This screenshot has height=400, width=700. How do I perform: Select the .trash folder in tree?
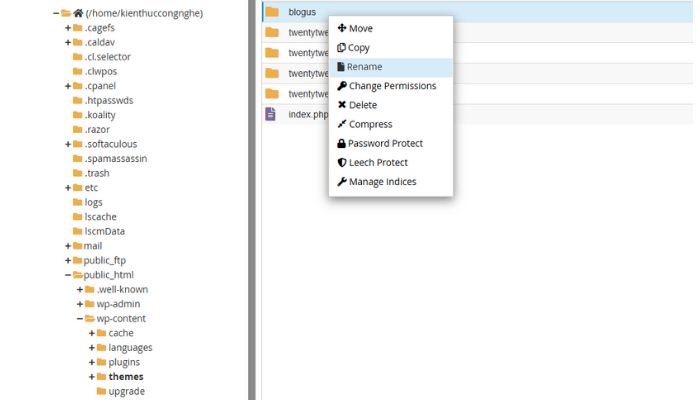click(x=97, y=173)
